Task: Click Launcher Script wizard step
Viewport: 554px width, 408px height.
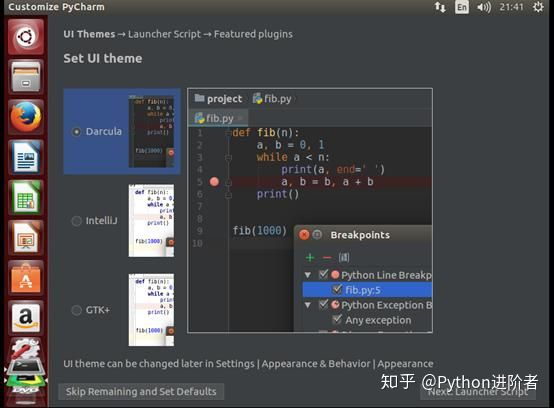Action: [x=164, y=34]
